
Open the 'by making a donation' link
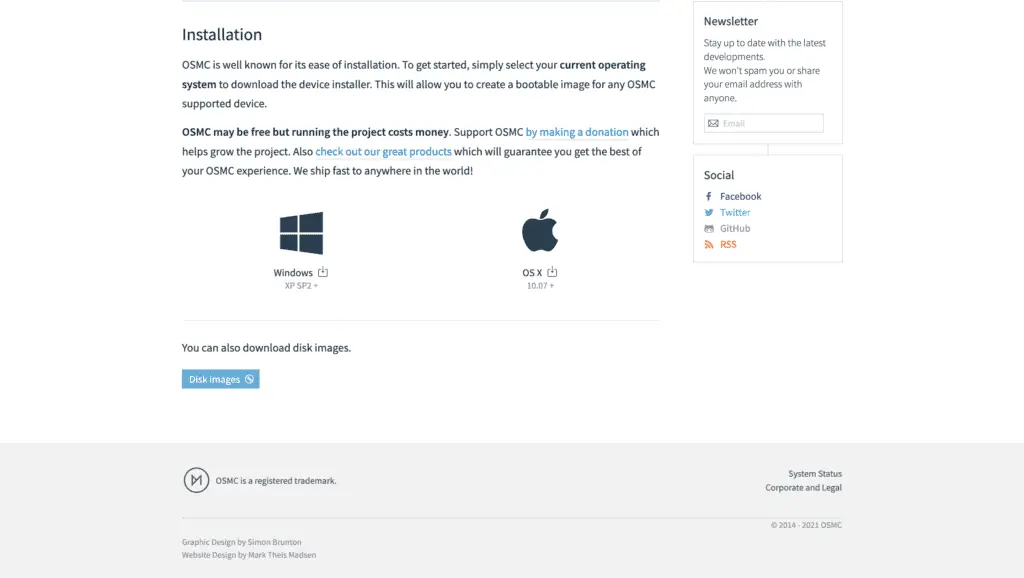[x=577, y=132]
